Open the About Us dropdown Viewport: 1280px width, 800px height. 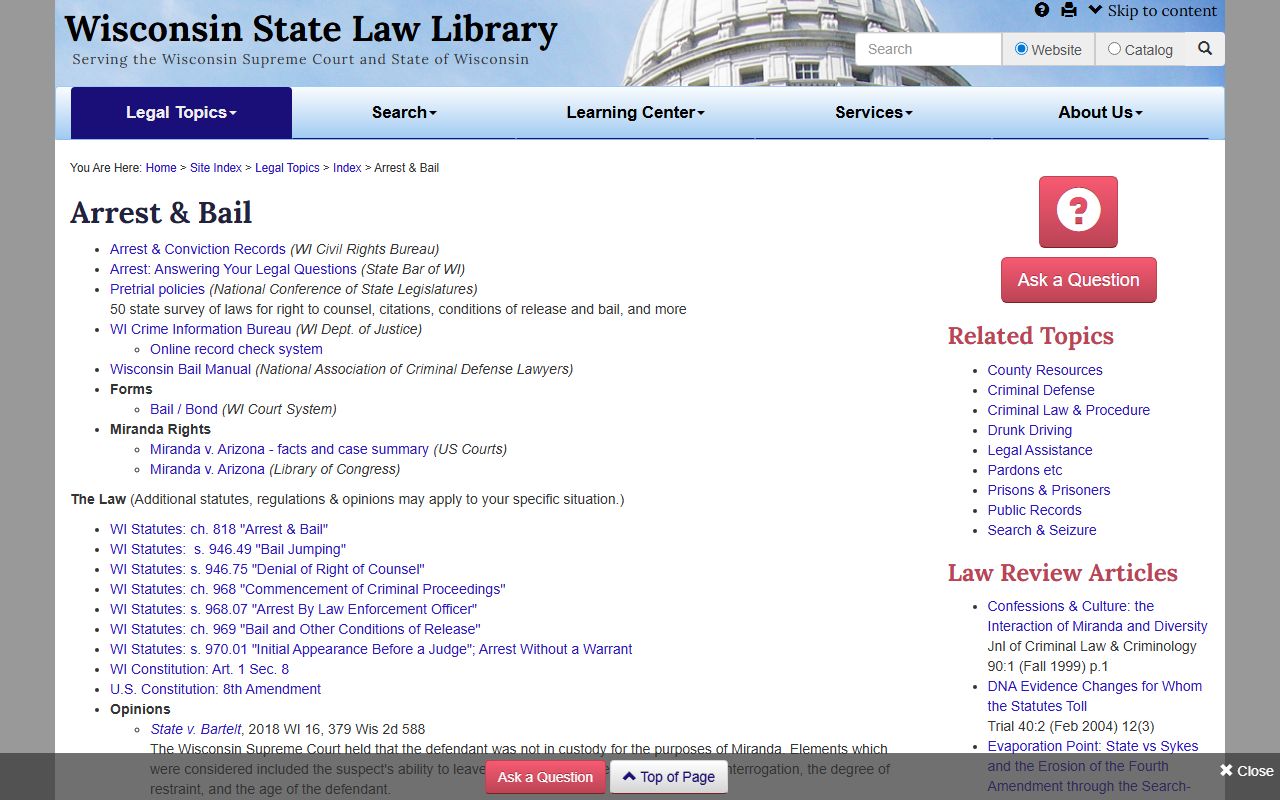(x=1100, y=112)
